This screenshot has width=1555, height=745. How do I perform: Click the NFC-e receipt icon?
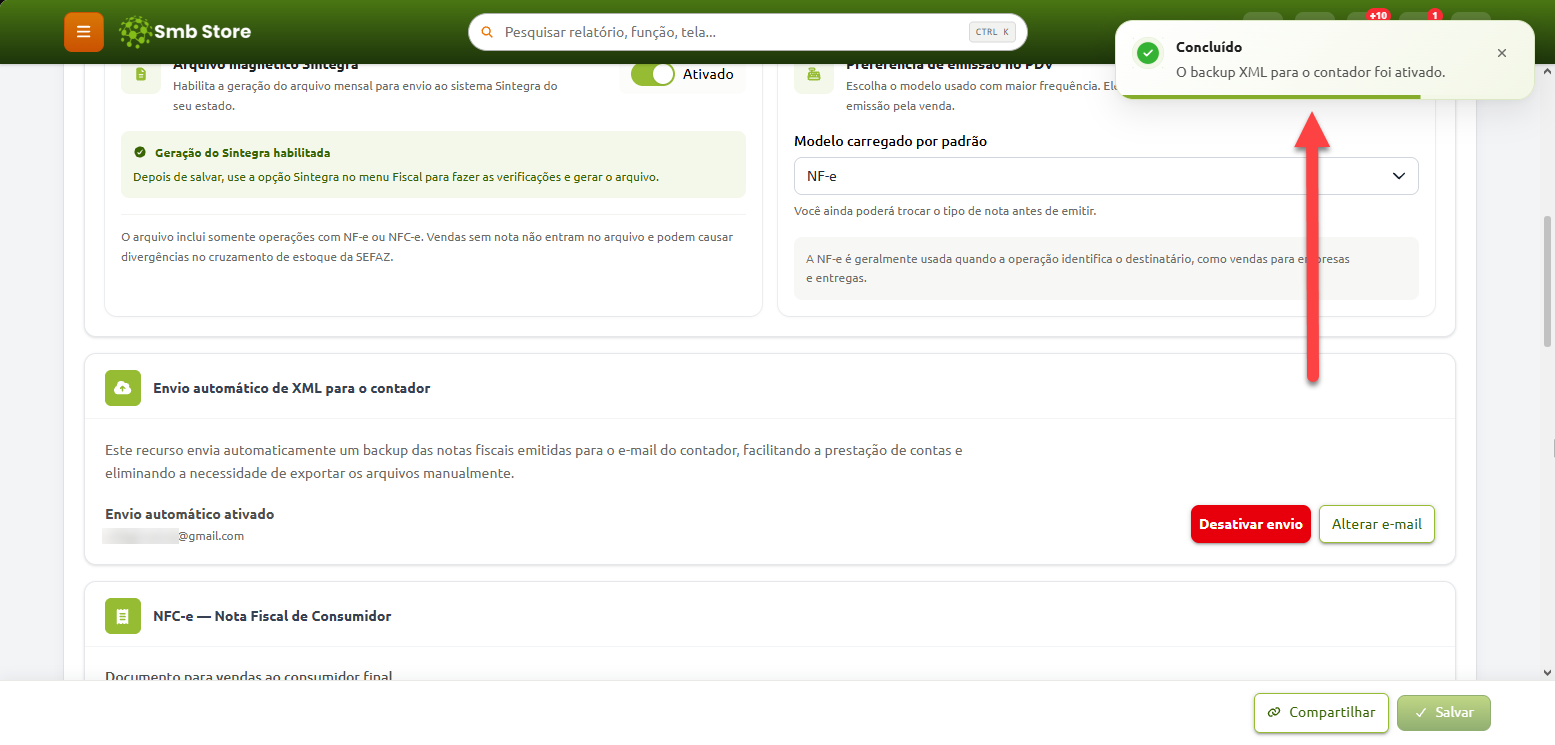[123, 616]
